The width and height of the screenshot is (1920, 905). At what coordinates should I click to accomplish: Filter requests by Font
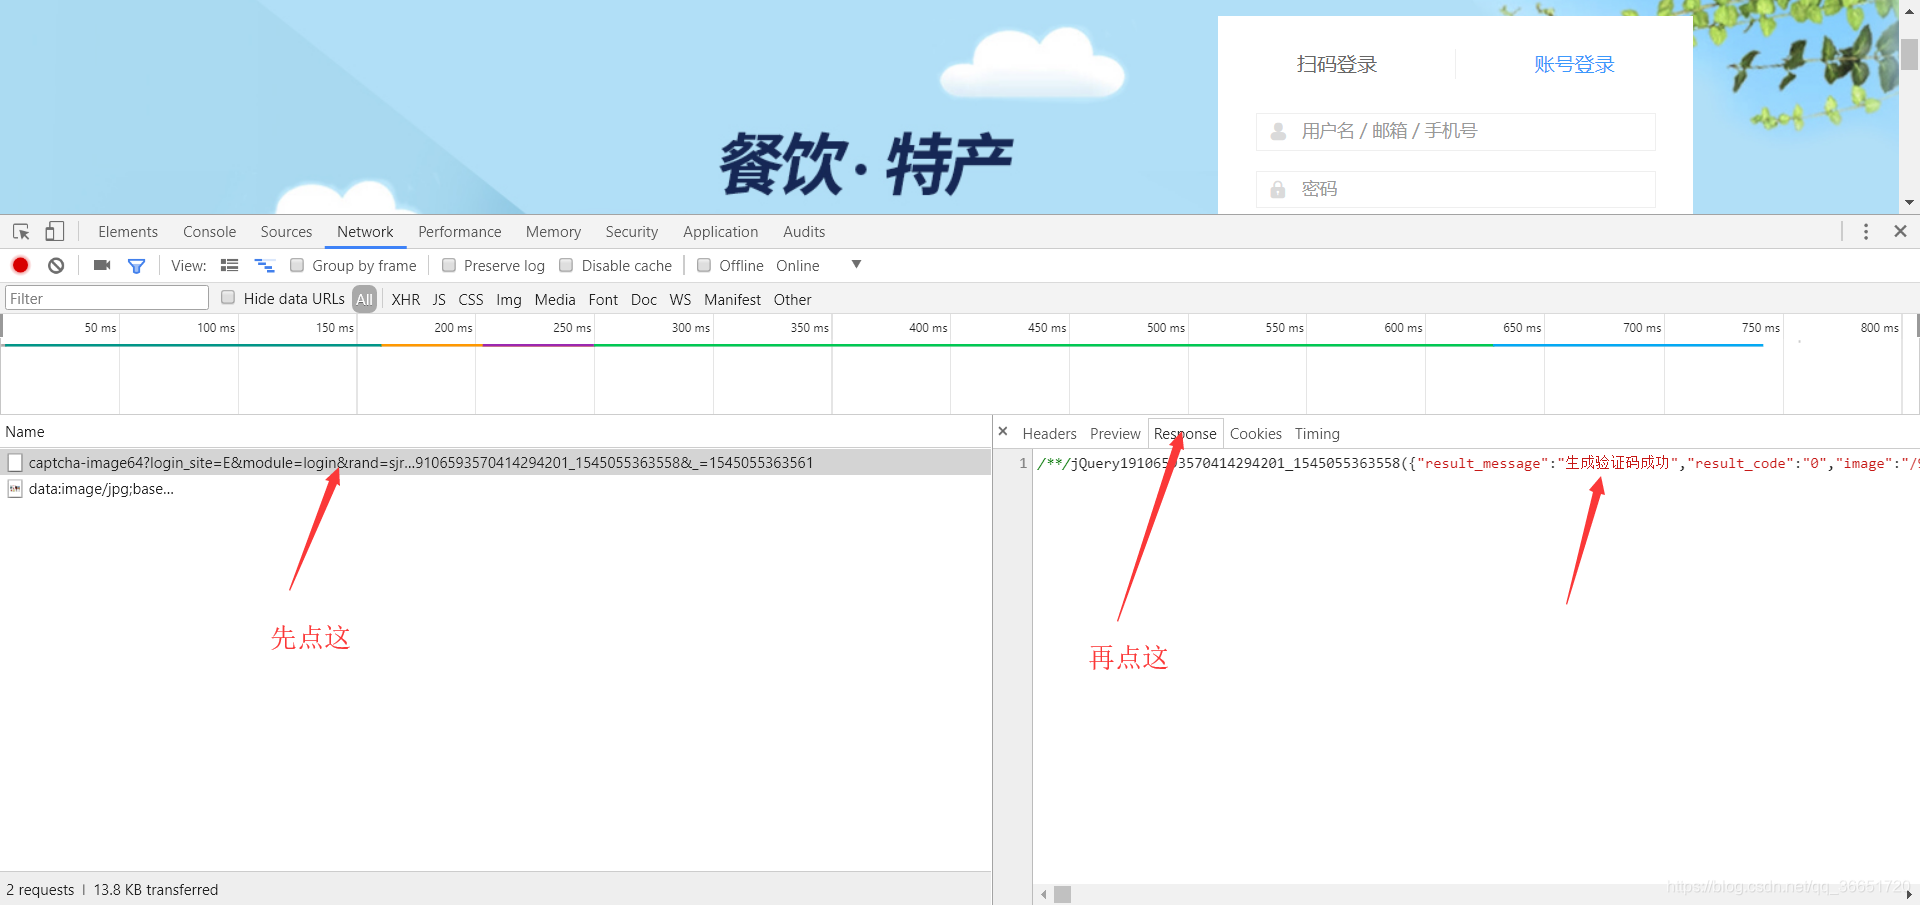[x=603, y=300]
